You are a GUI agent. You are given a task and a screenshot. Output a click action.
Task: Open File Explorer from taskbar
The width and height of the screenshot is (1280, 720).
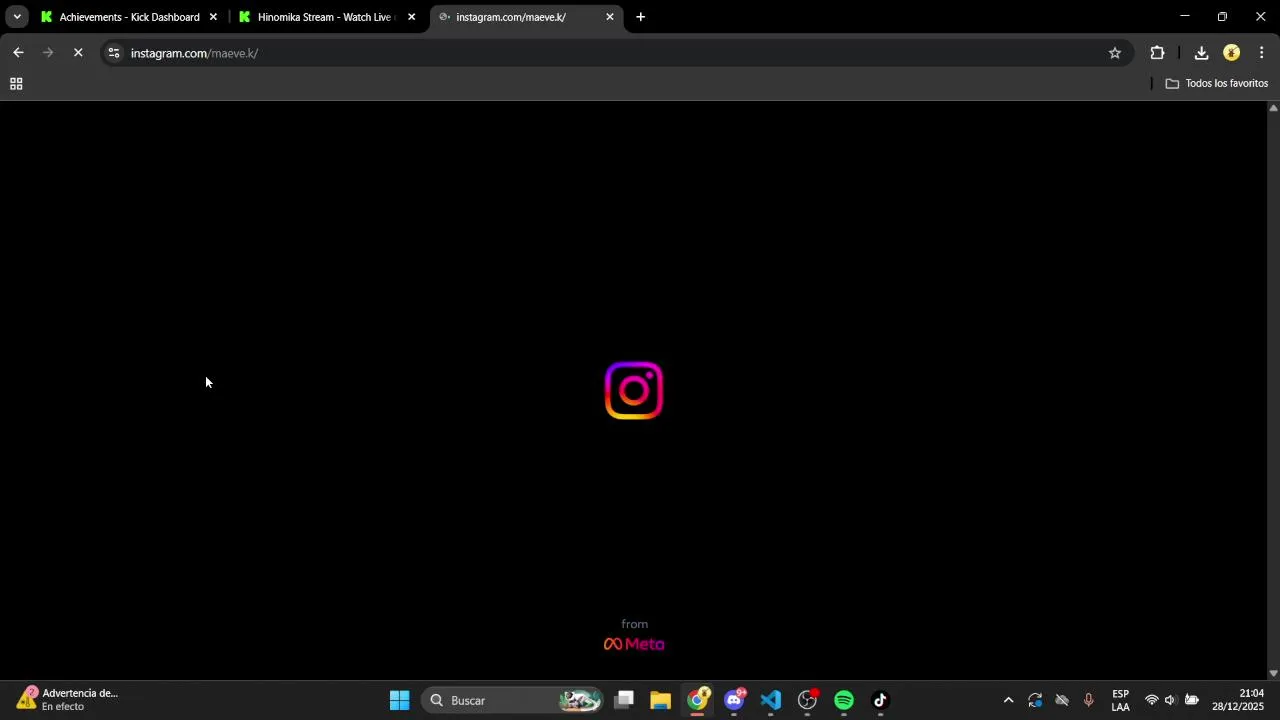(660, 700)
